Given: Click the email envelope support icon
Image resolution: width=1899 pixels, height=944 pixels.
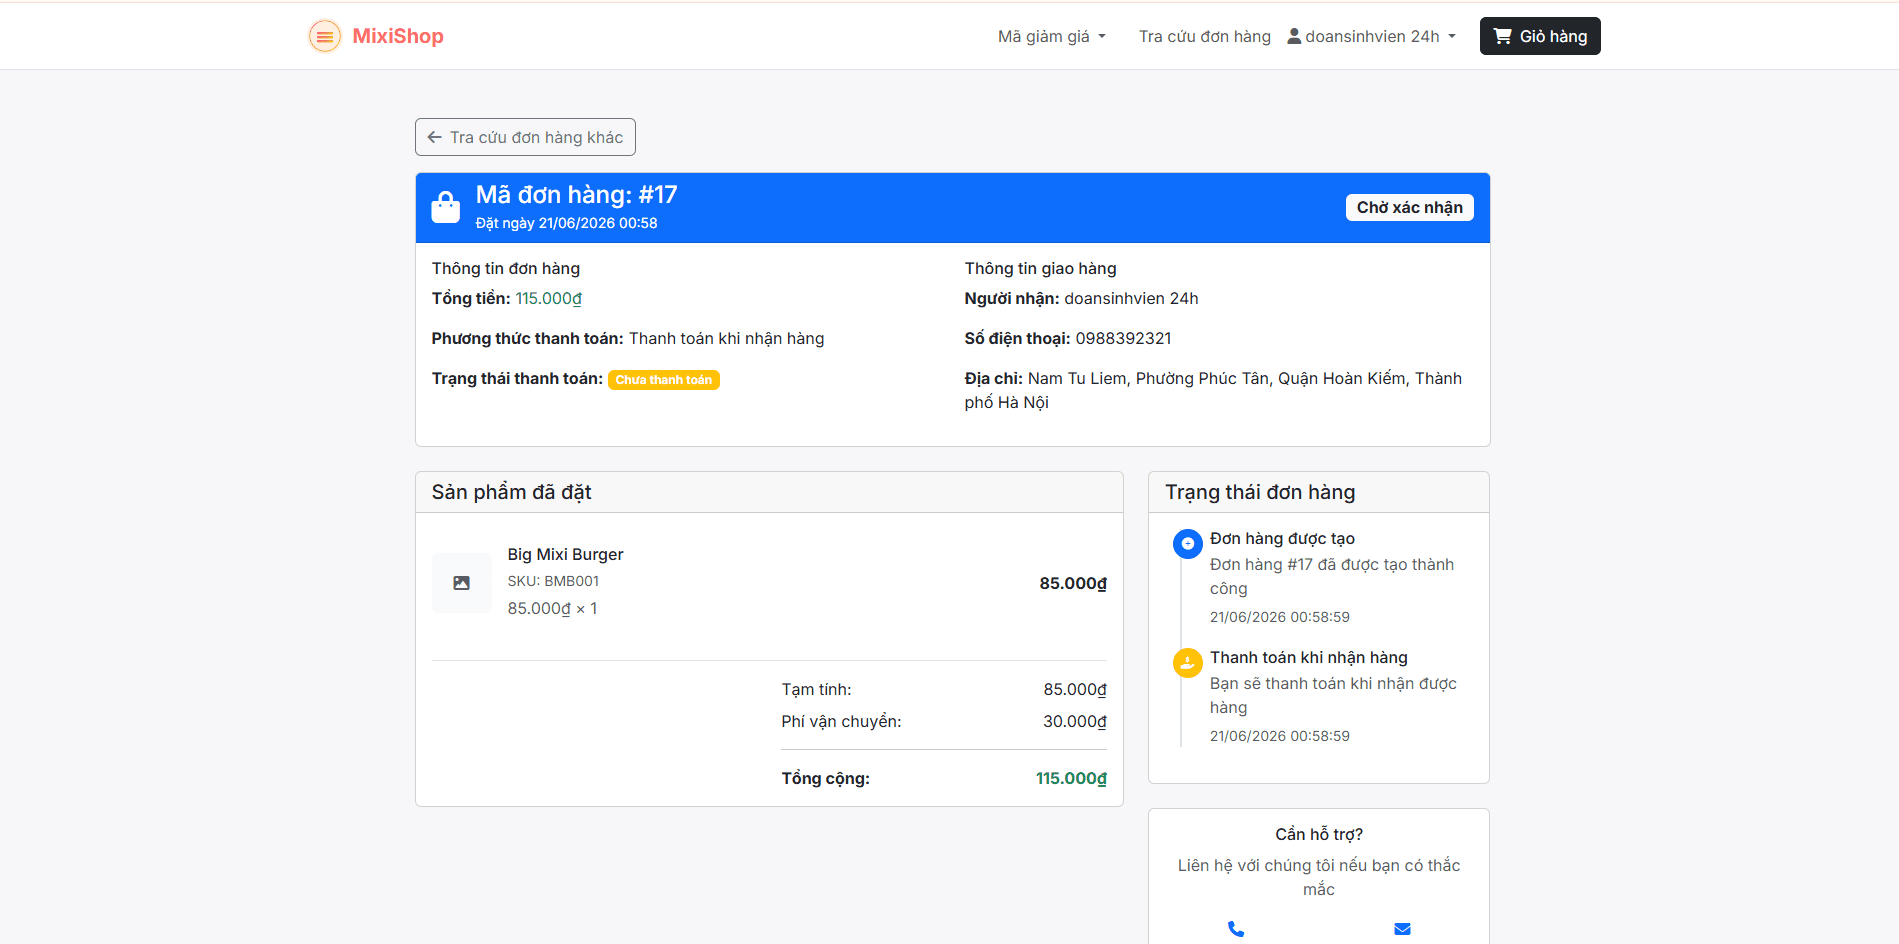Looking at the screenshot, I should click(1402, 929).
